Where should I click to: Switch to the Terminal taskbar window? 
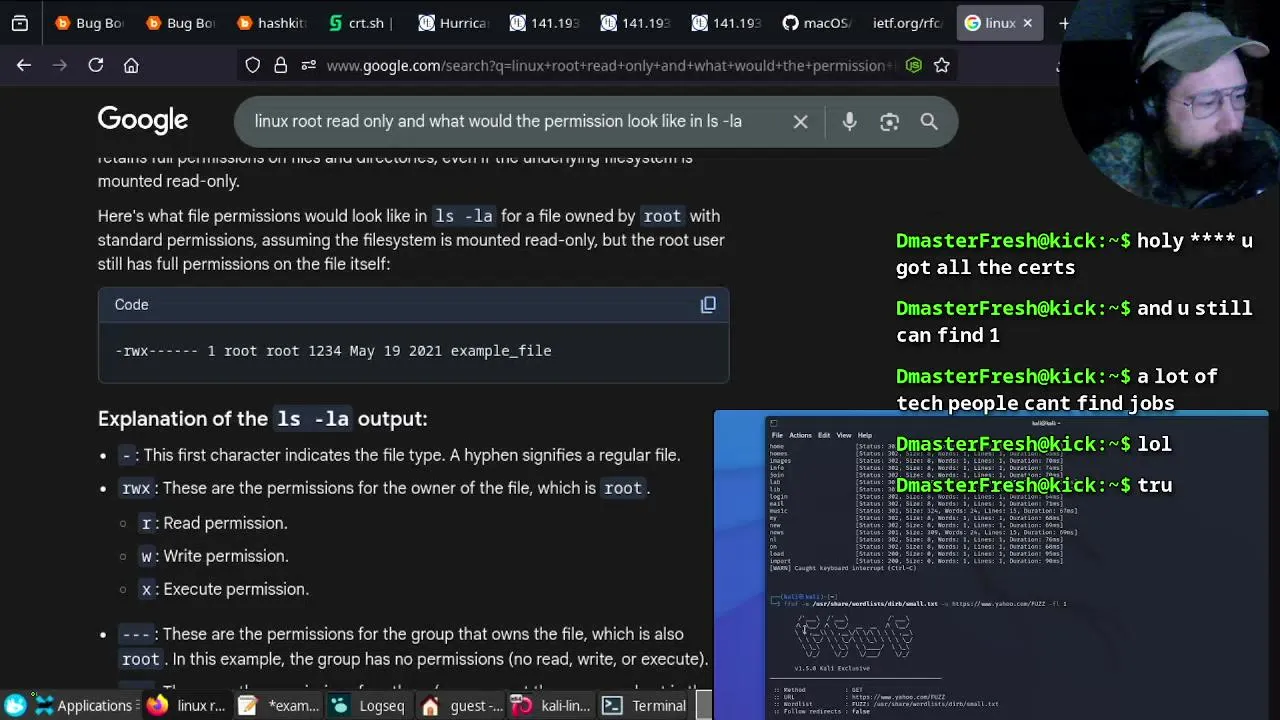(644, 705)
